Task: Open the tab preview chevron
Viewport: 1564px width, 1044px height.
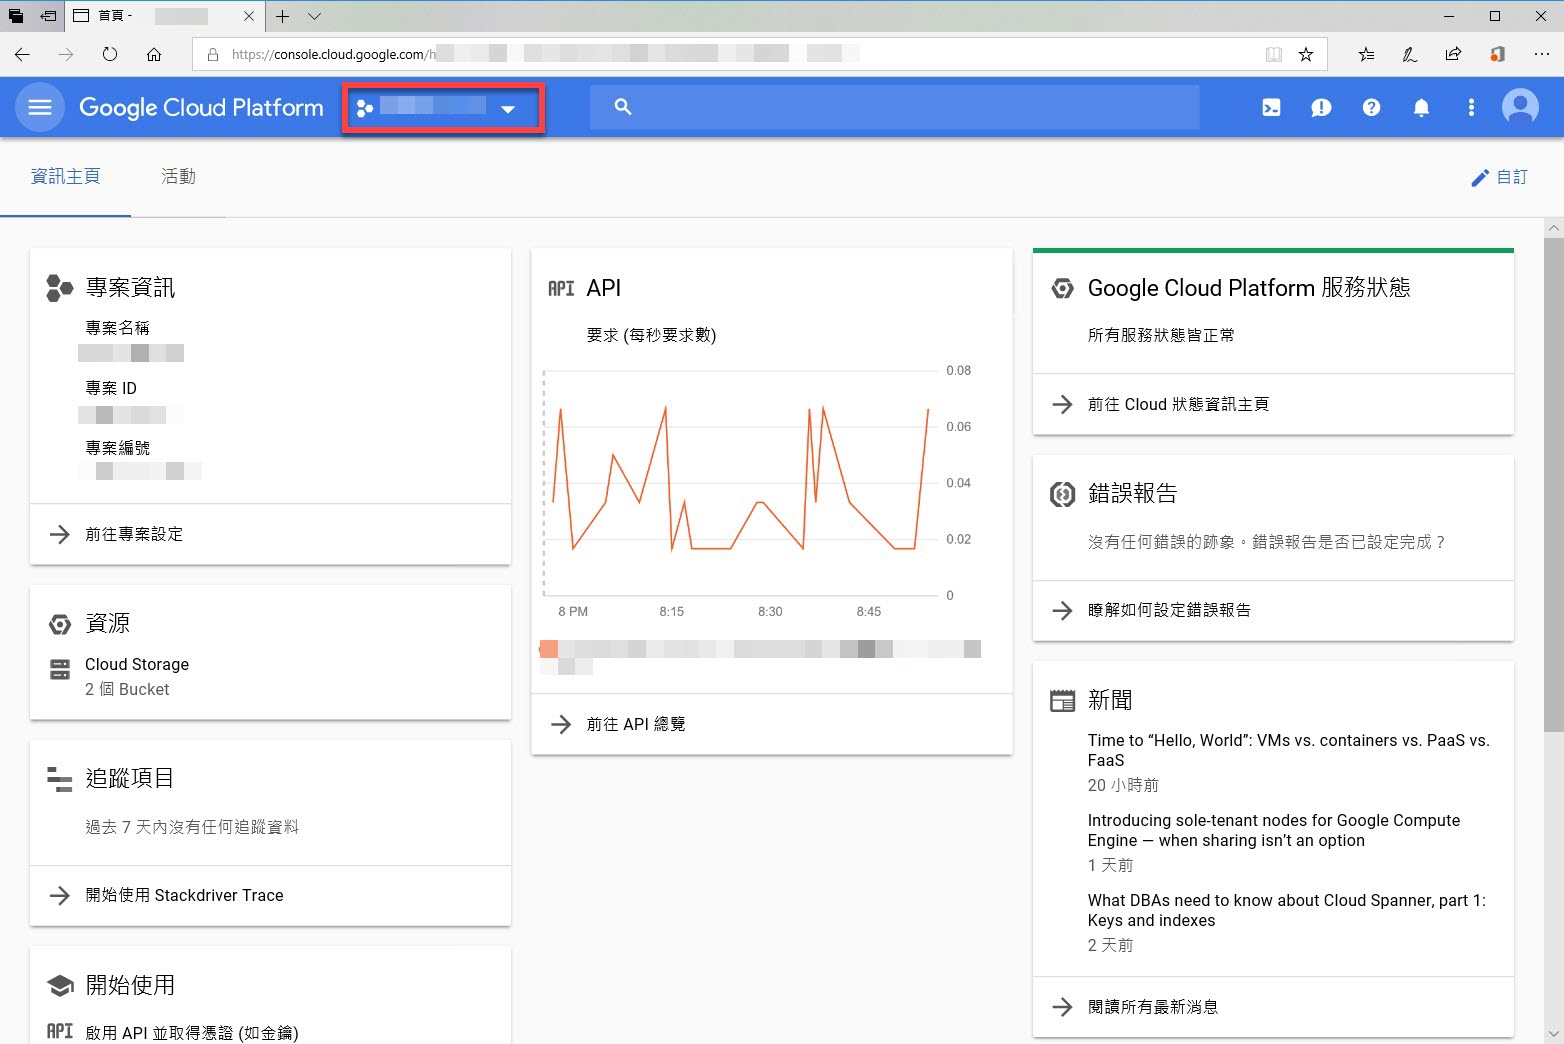Action: coord(314,16)
